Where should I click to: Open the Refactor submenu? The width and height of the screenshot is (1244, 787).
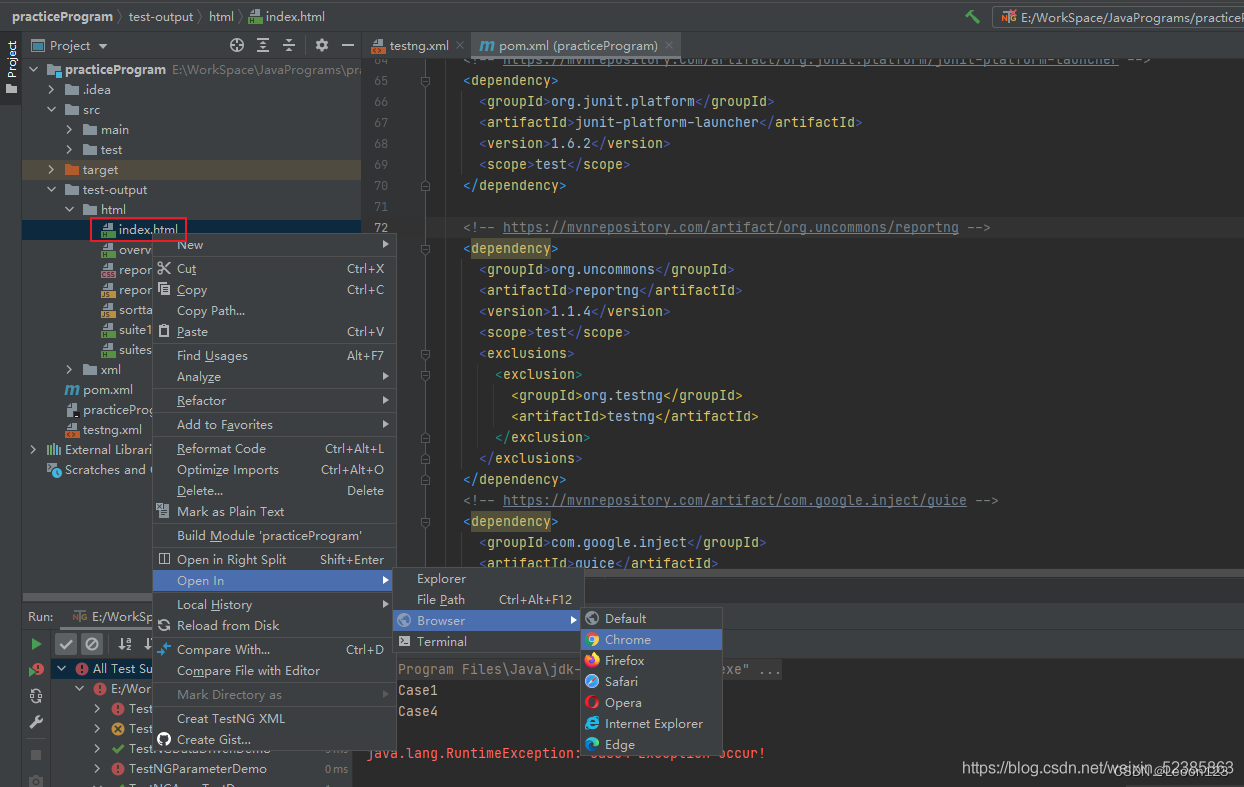click(x=273, y=401)
